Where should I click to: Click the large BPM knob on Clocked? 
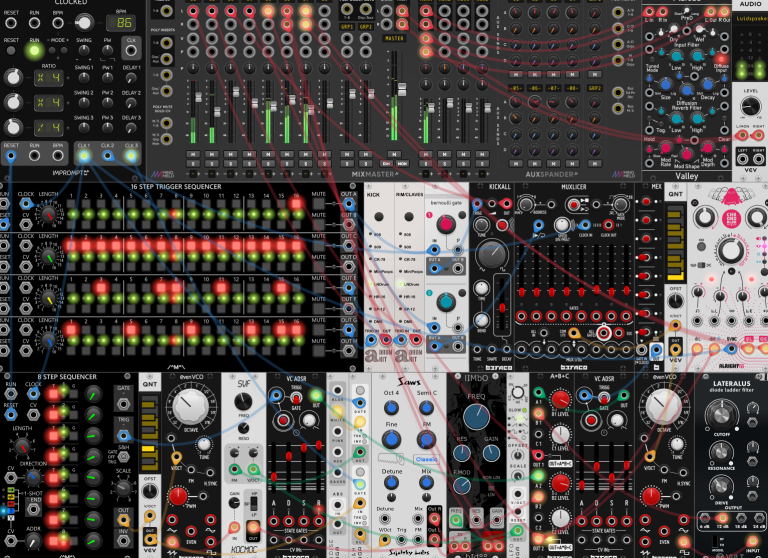tap(84, 22)
